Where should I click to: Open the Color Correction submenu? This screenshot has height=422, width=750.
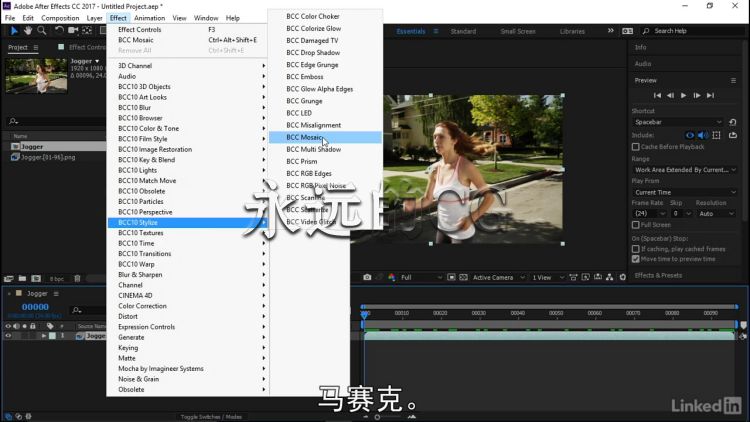click(x=187, y=306)
